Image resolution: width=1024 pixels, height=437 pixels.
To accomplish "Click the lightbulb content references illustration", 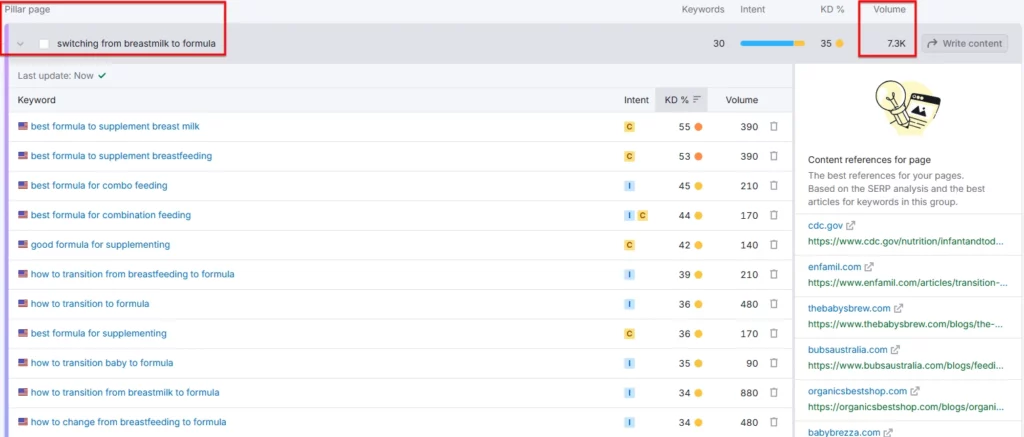I will pos(908,108).
